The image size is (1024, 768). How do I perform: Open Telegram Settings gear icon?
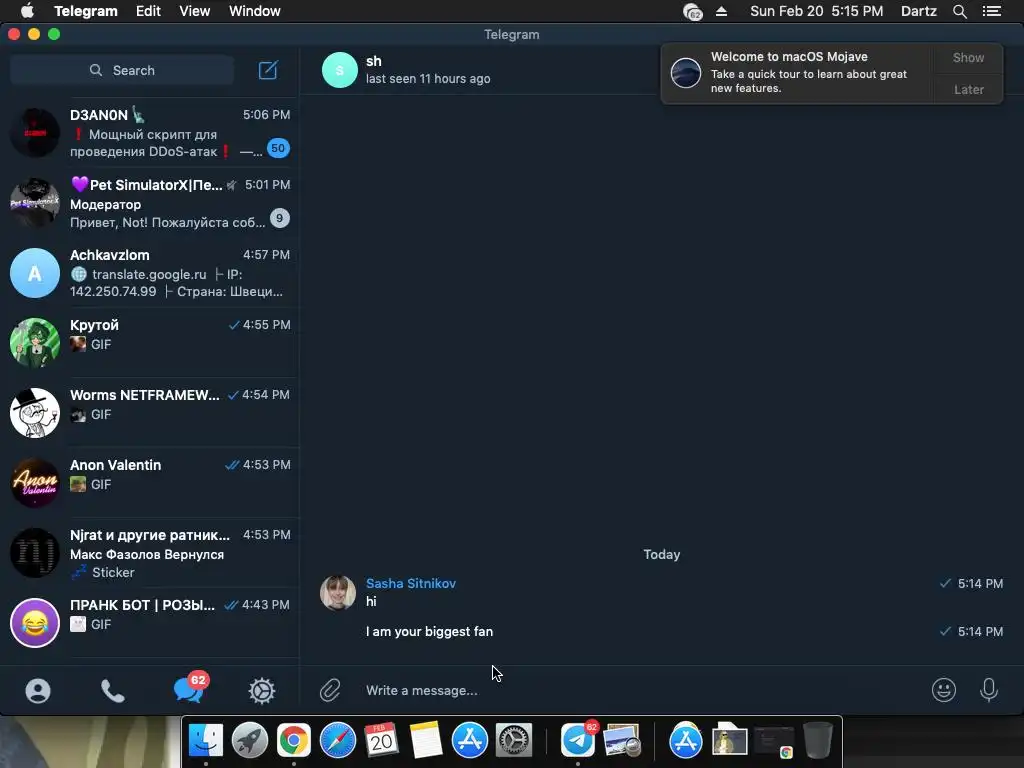[262, 691]
